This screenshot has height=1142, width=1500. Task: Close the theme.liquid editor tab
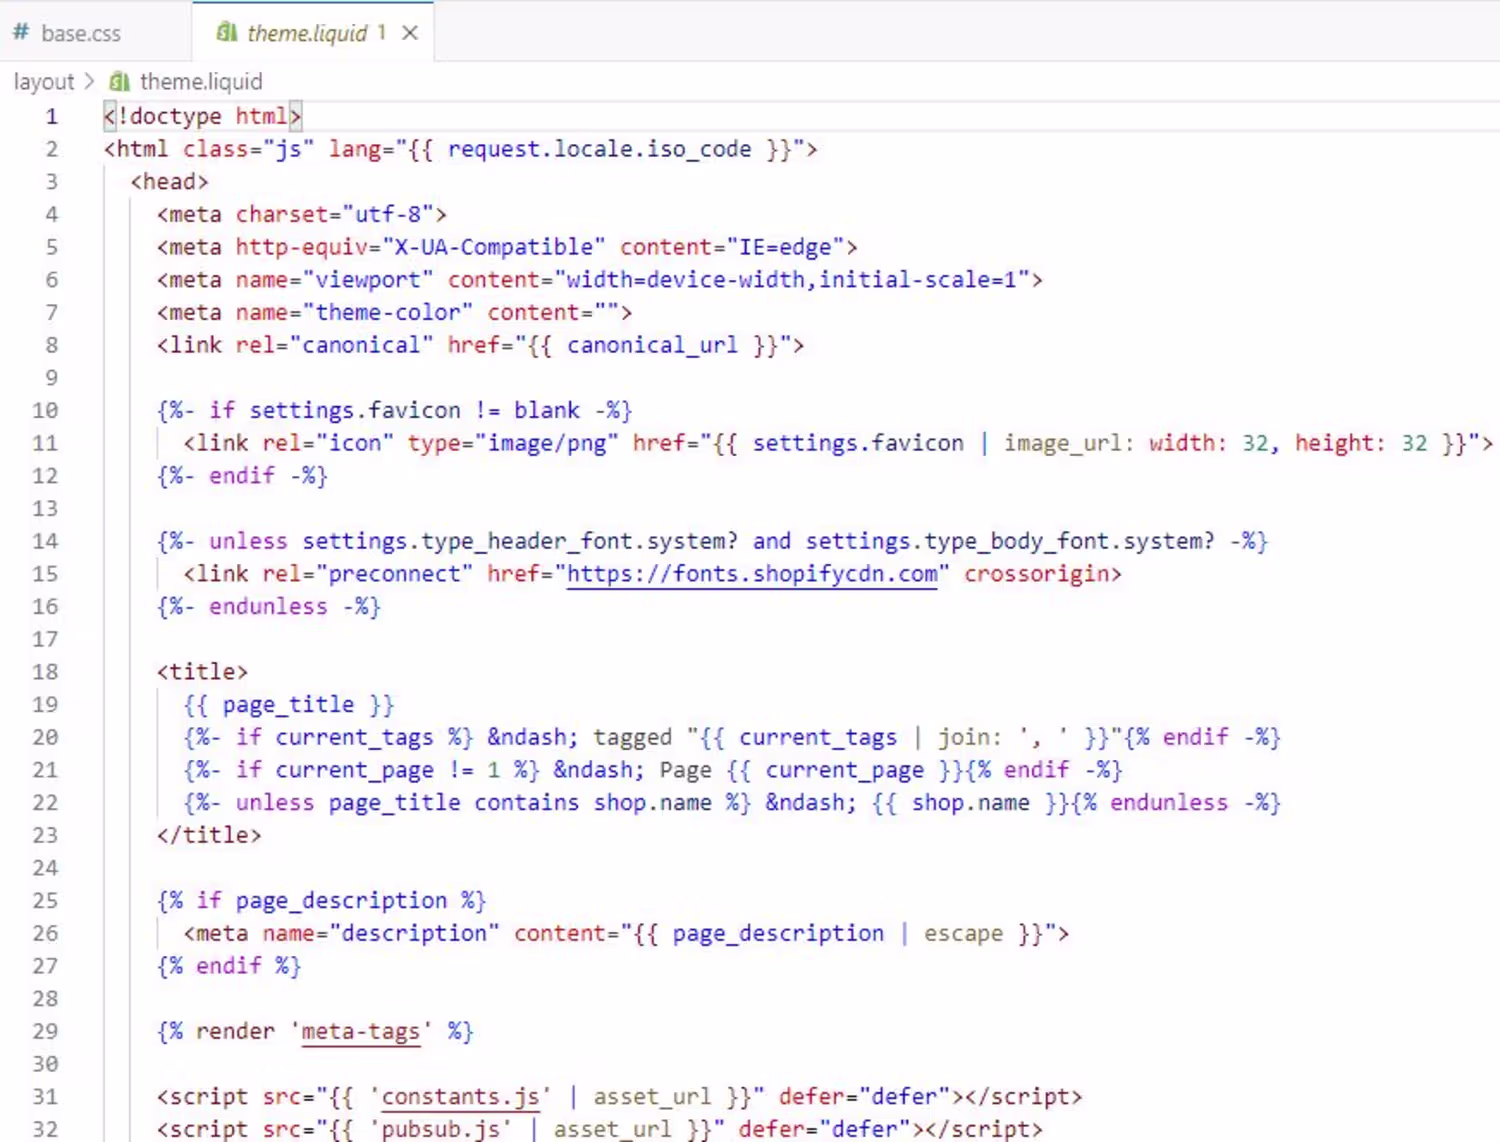click(410, 33)
